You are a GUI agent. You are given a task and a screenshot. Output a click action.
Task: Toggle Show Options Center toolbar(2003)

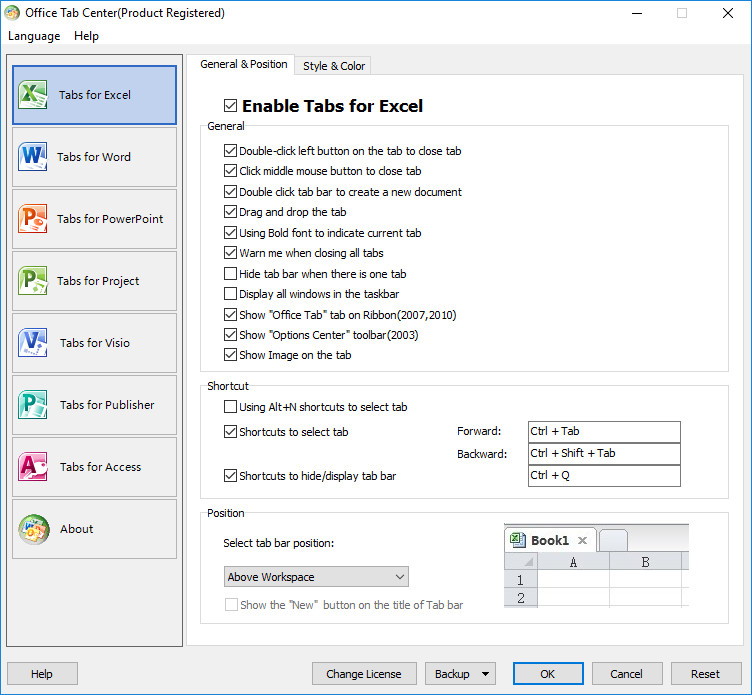coord(230,334)
